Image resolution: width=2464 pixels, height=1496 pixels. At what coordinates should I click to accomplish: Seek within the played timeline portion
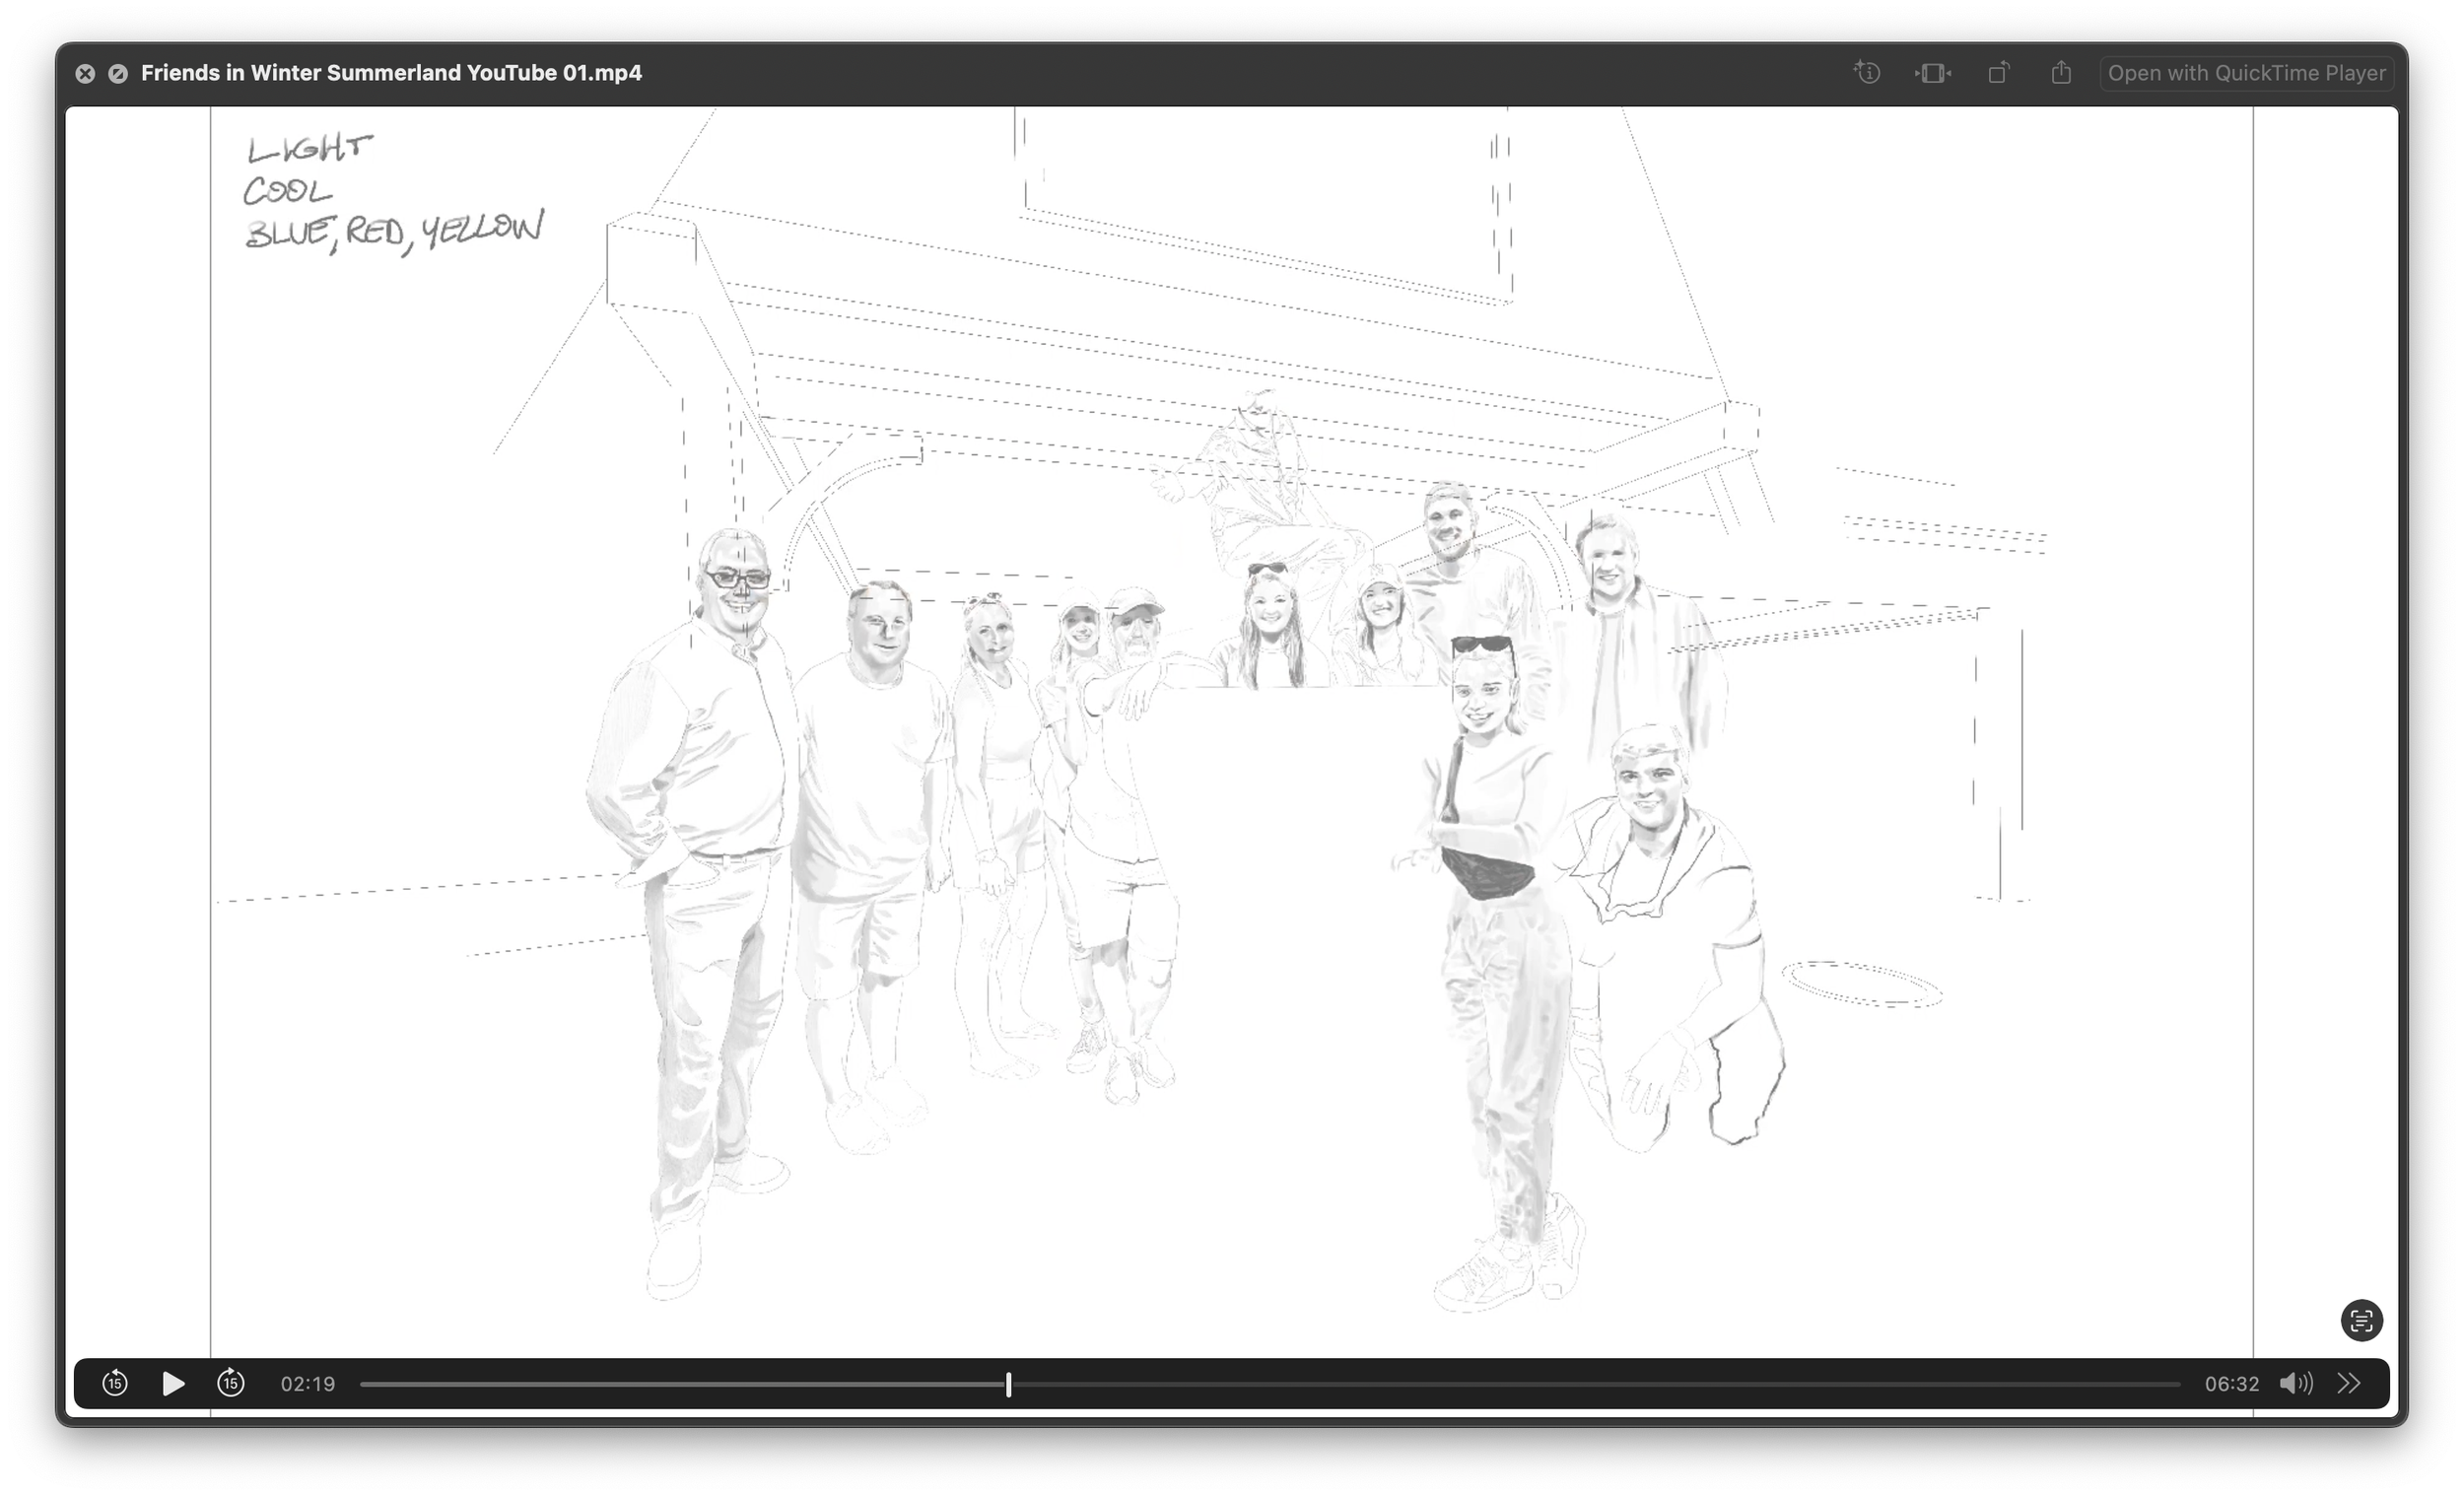click(x=680, y=1384)
